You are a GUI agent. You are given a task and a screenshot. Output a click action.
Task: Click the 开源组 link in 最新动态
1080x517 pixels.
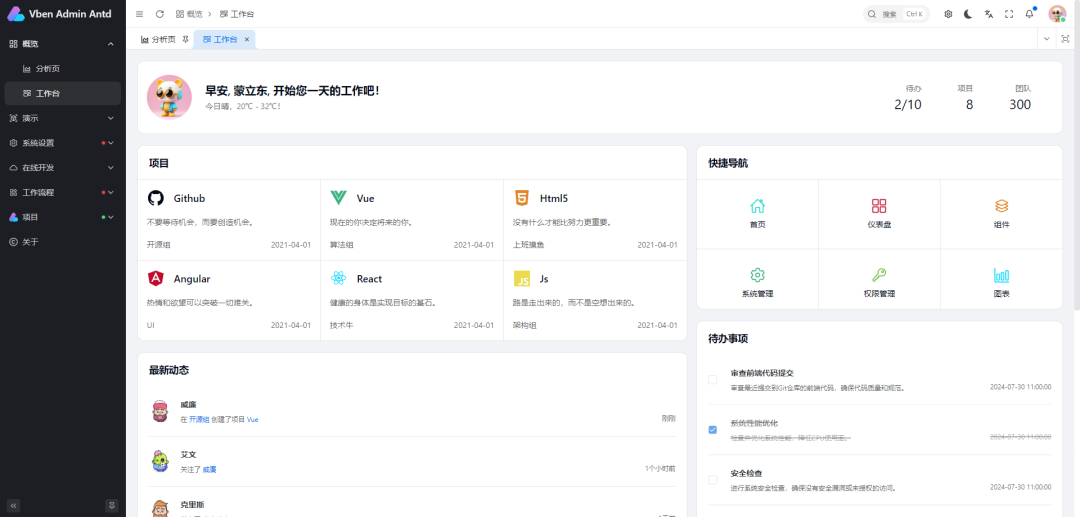199,420
